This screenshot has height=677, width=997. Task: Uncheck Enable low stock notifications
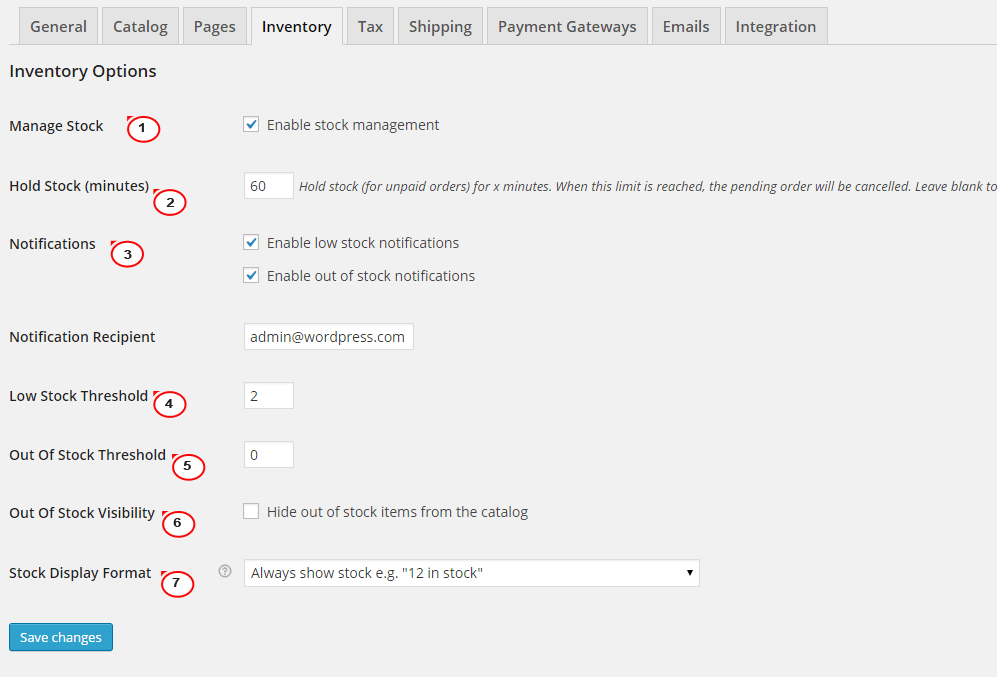[252, 242]
